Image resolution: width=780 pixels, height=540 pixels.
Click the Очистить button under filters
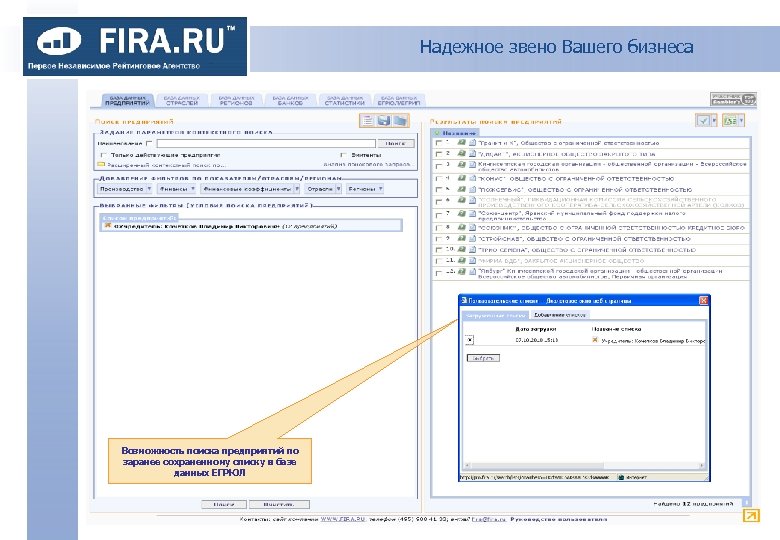point(279,504)
